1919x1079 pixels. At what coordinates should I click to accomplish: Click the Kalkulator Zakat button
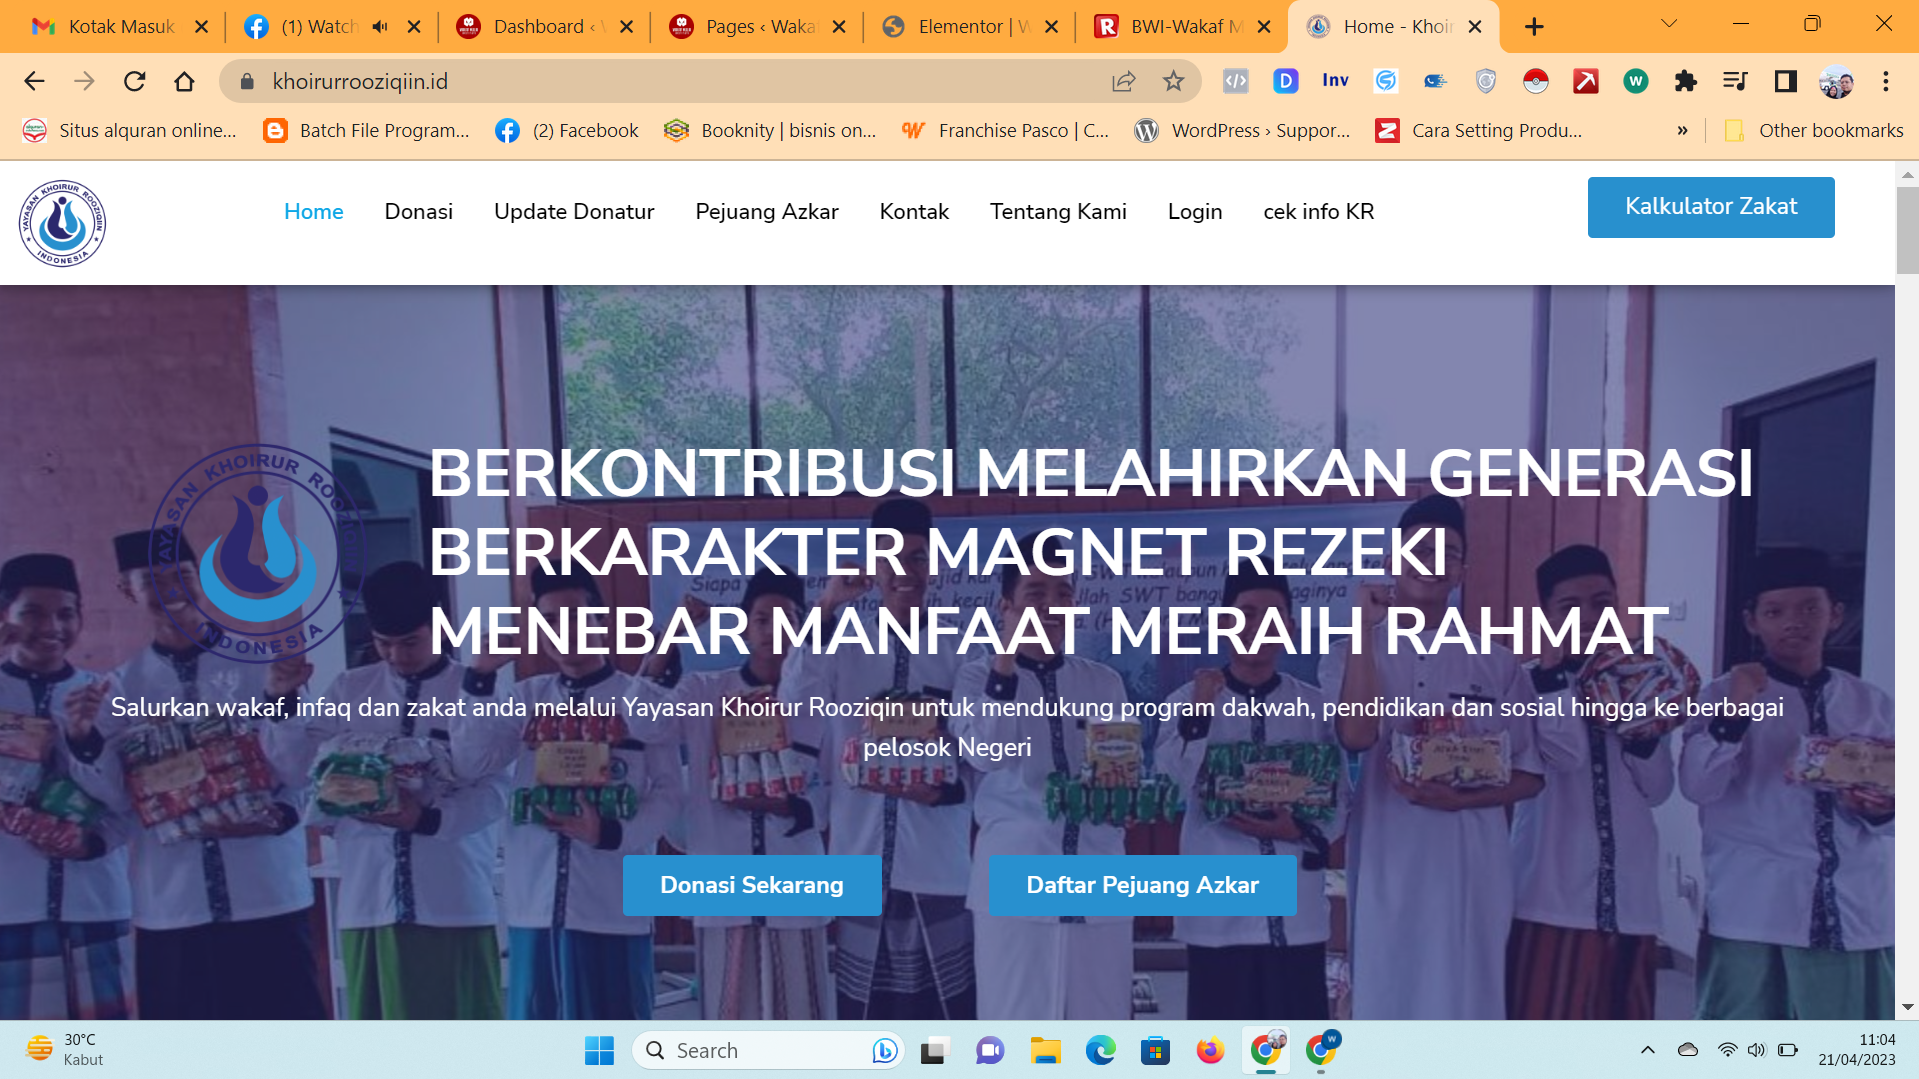1710,206
